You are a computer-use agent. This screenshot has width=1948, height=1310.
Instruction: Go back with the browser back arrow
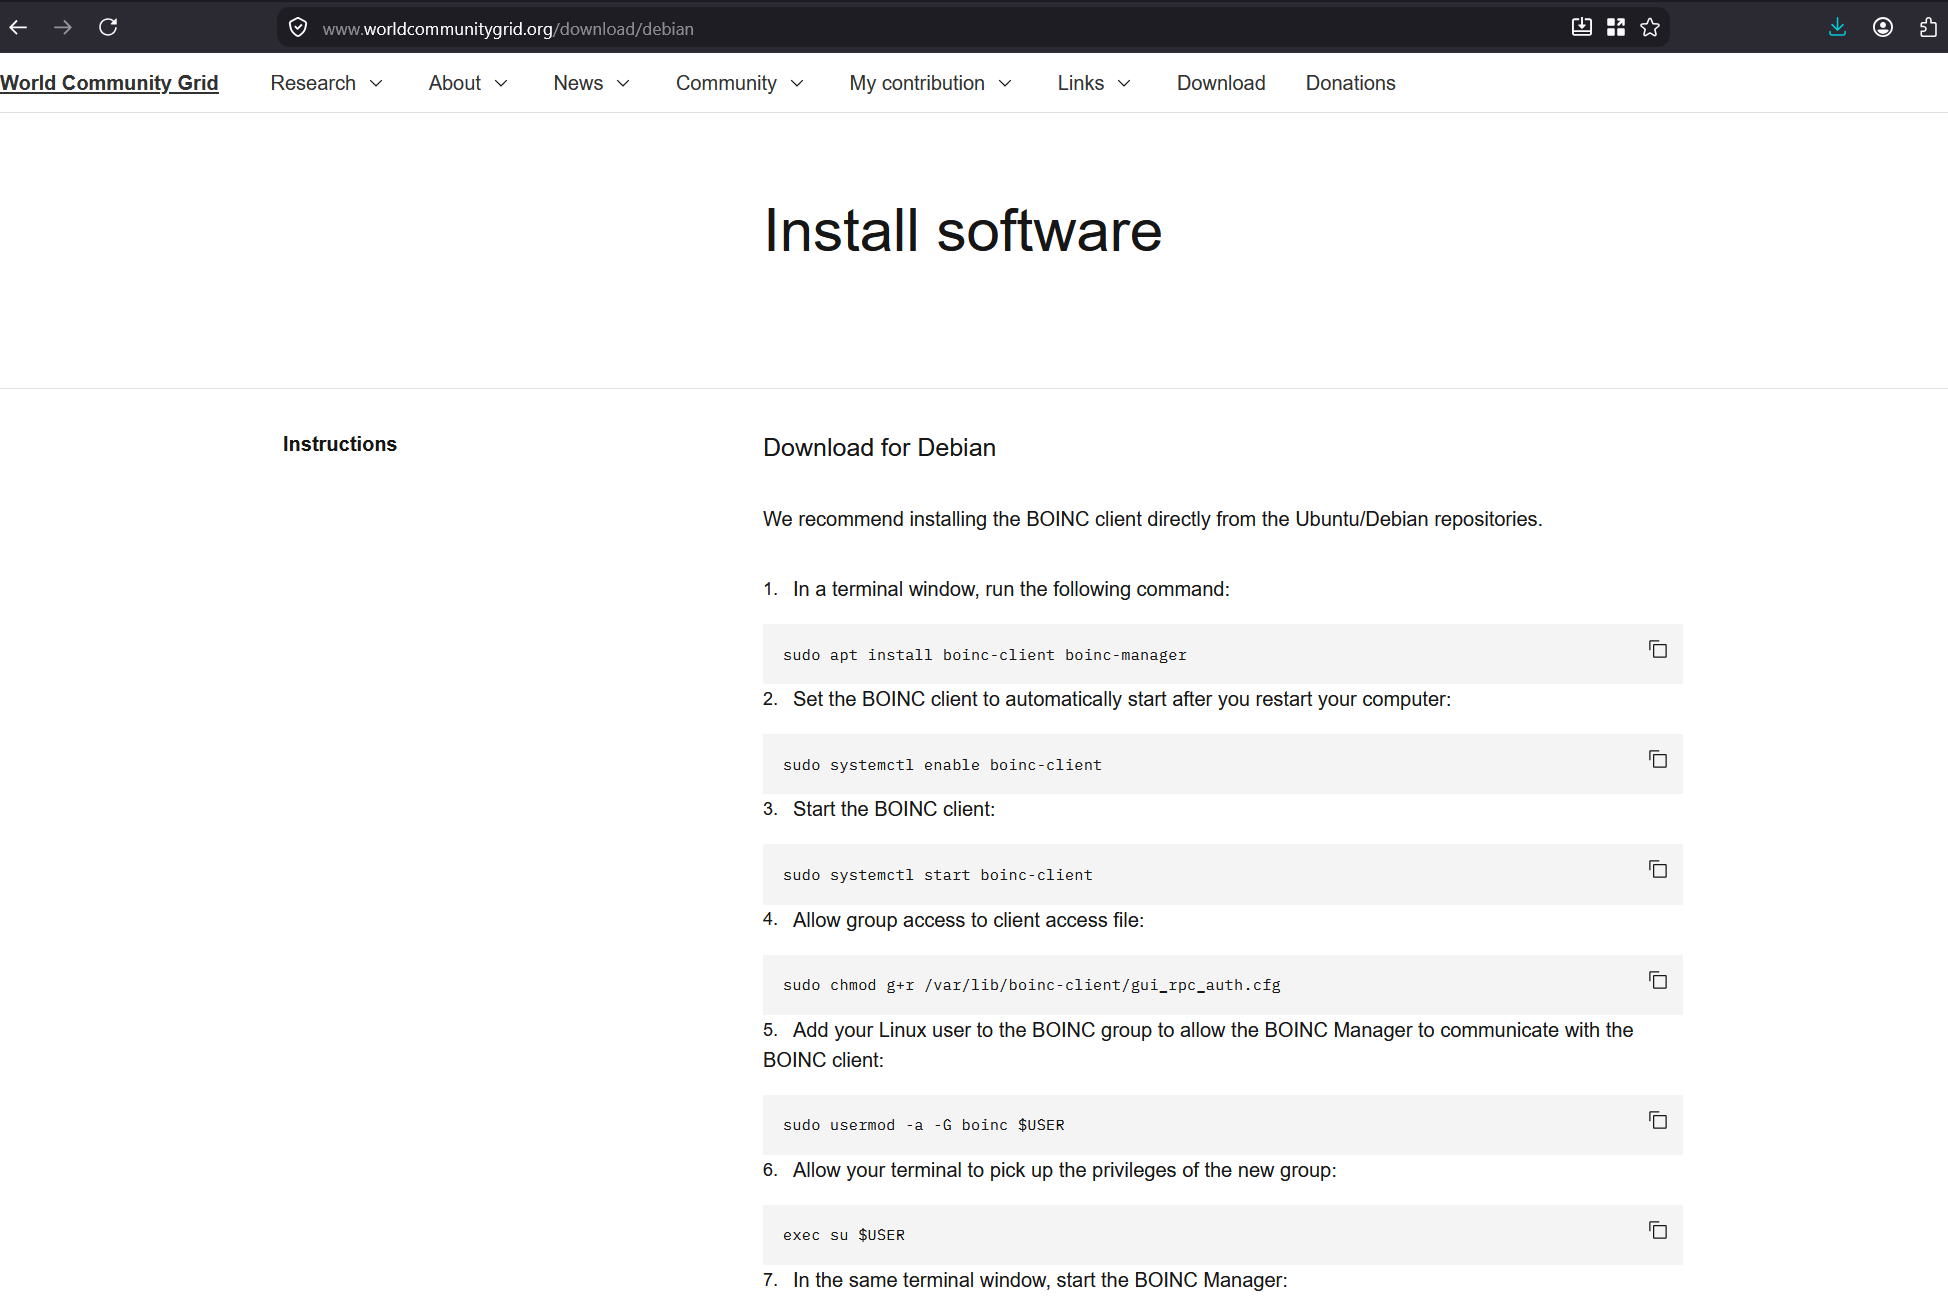coord(18,27)
